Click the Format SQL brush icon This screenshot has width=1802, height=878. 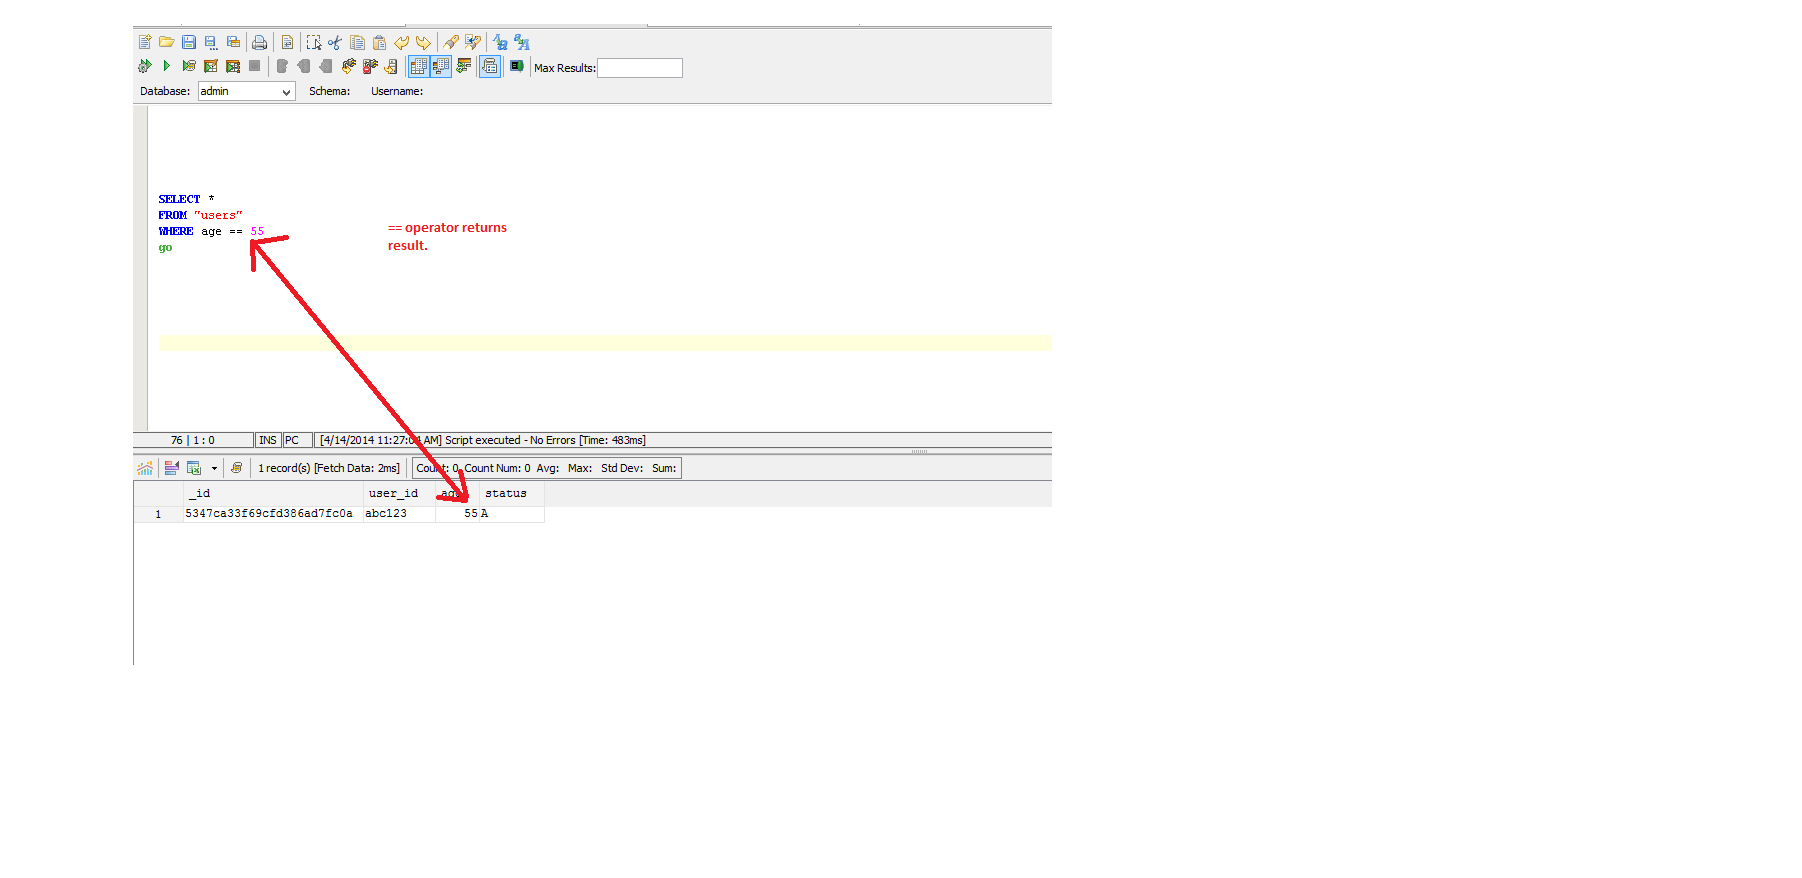click(x=473, y=42)
